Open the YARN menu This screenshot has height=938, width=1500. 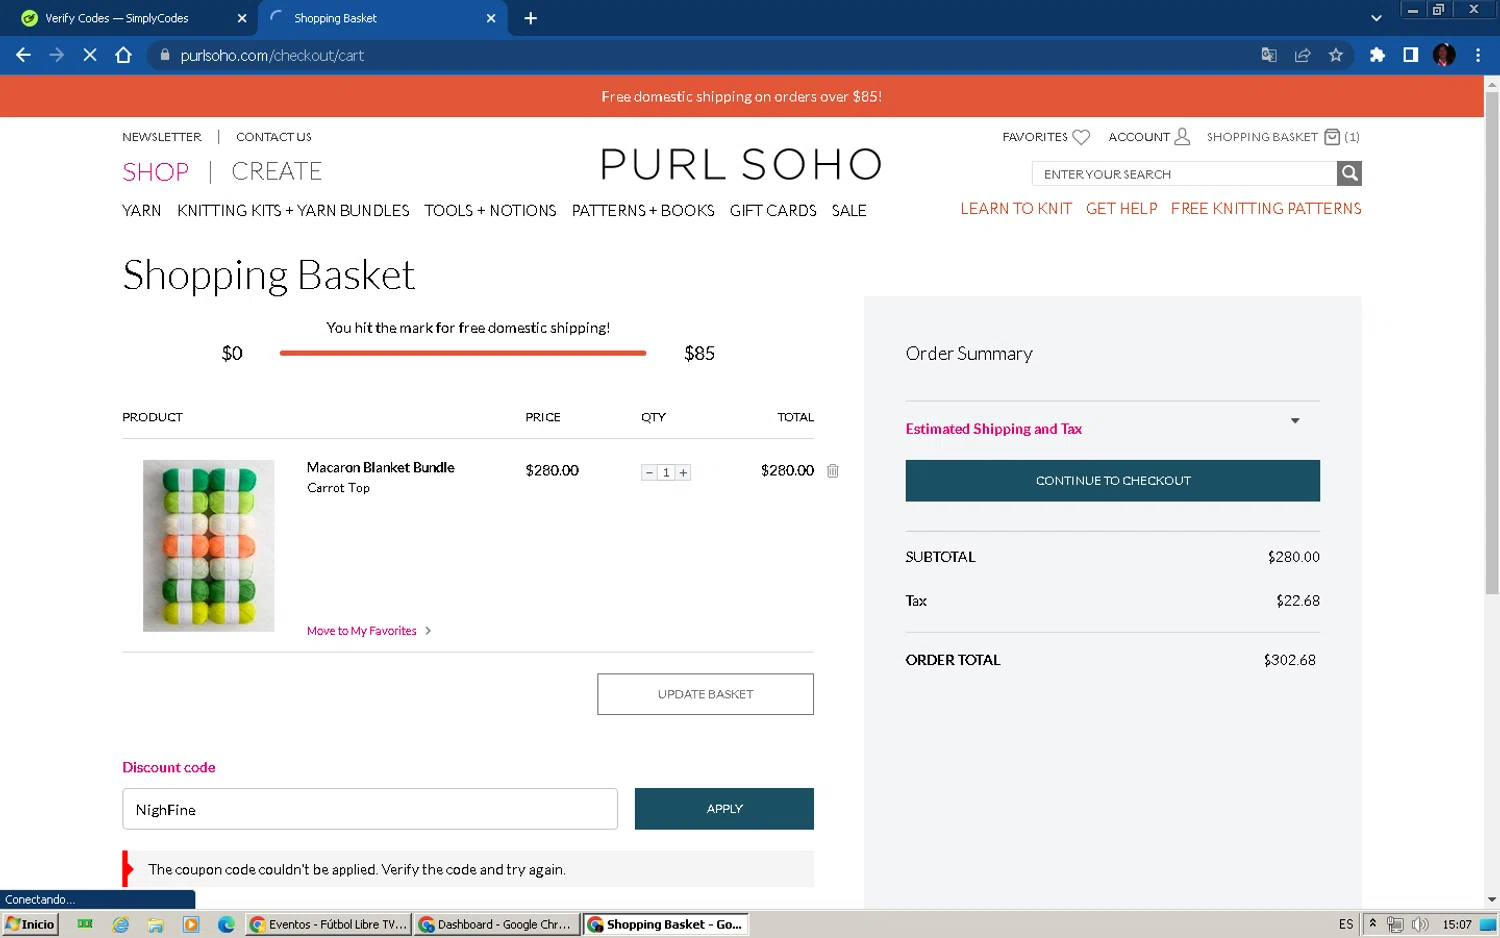tap(141, 210)
